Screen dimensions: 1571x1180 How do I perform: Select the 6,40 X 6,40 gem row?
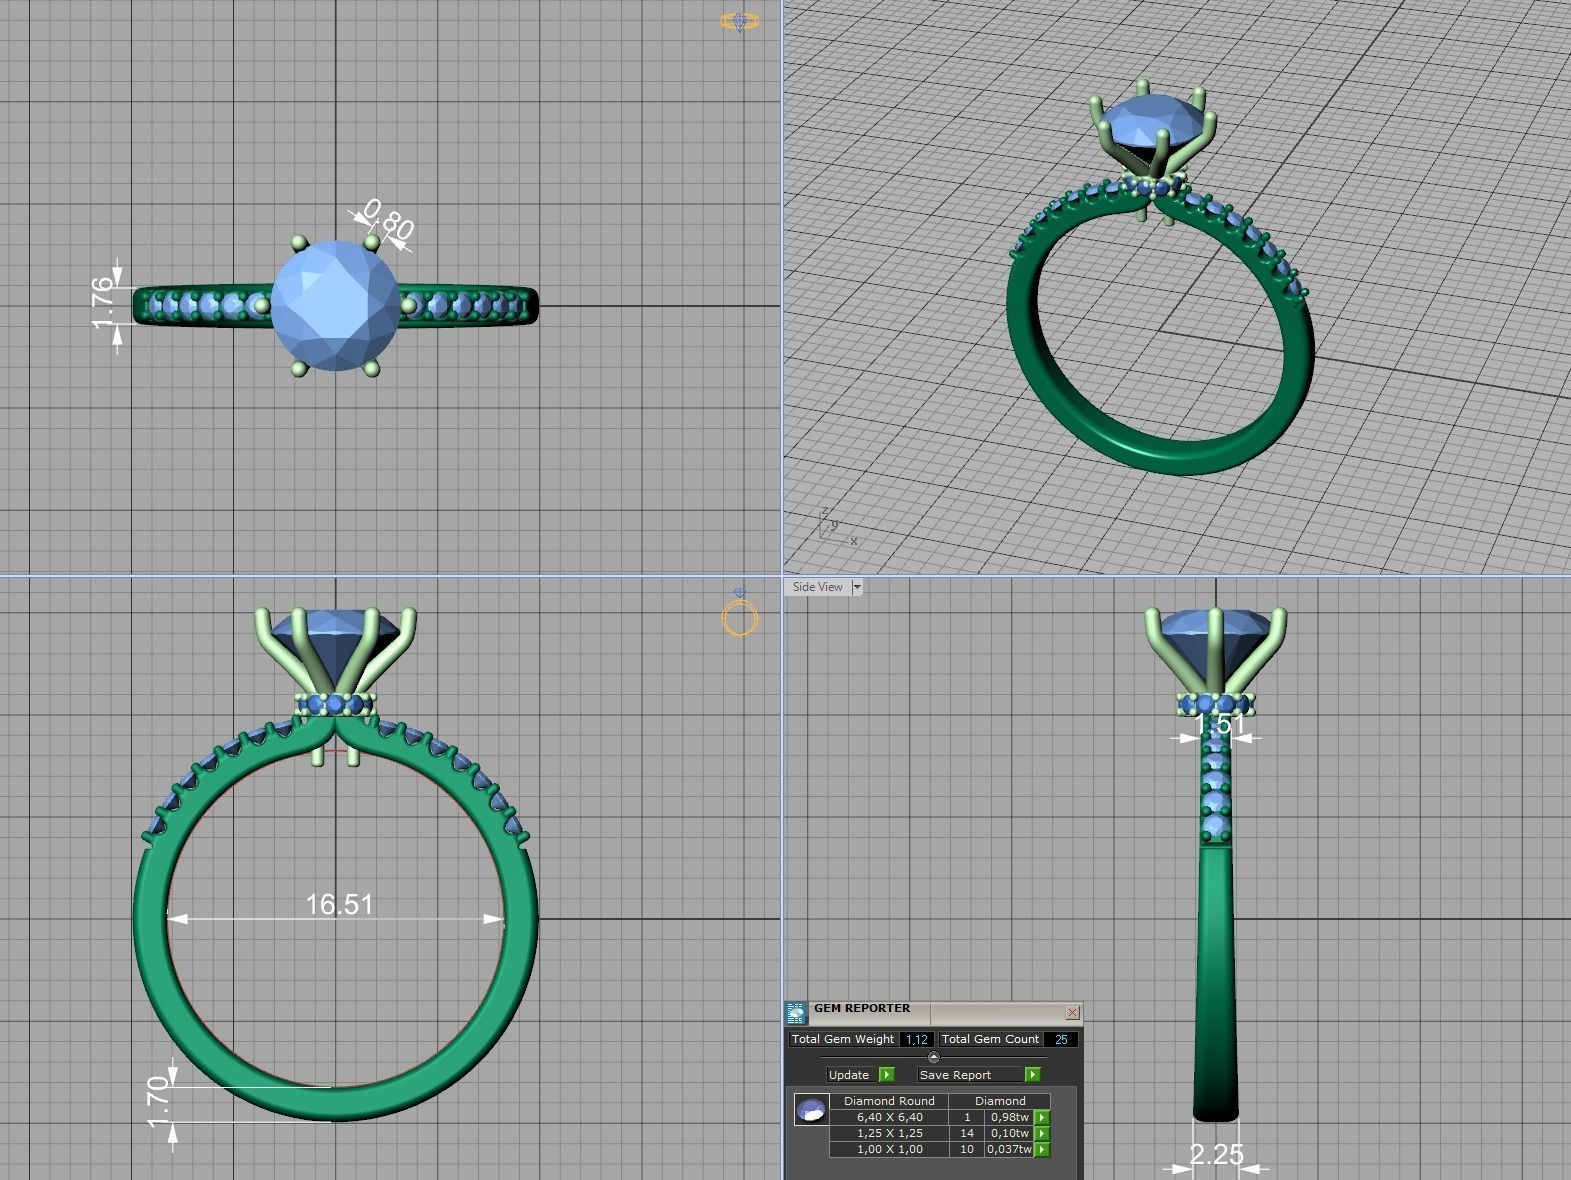click(940, 1117)
